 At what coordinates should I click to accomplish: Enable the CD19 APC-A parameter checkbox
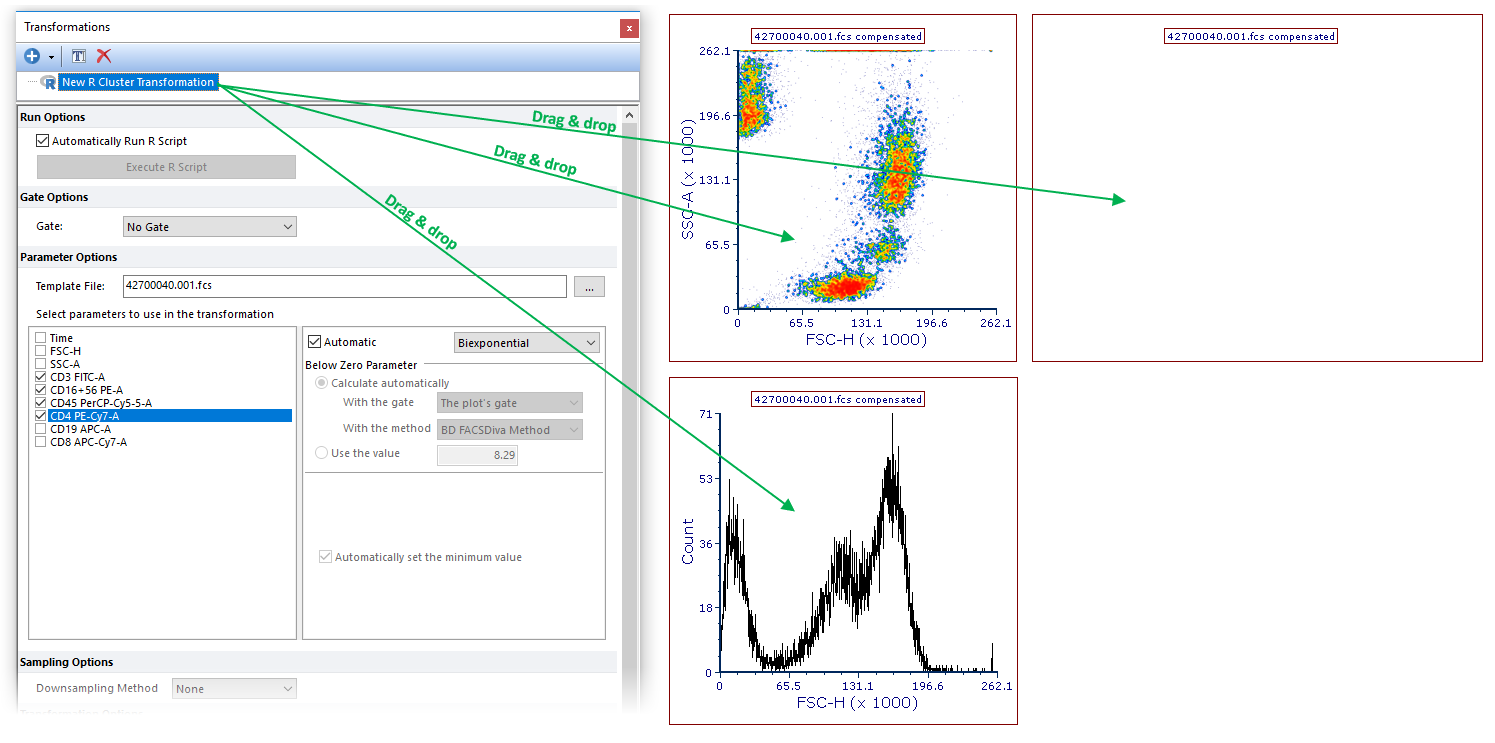(41, 429)
